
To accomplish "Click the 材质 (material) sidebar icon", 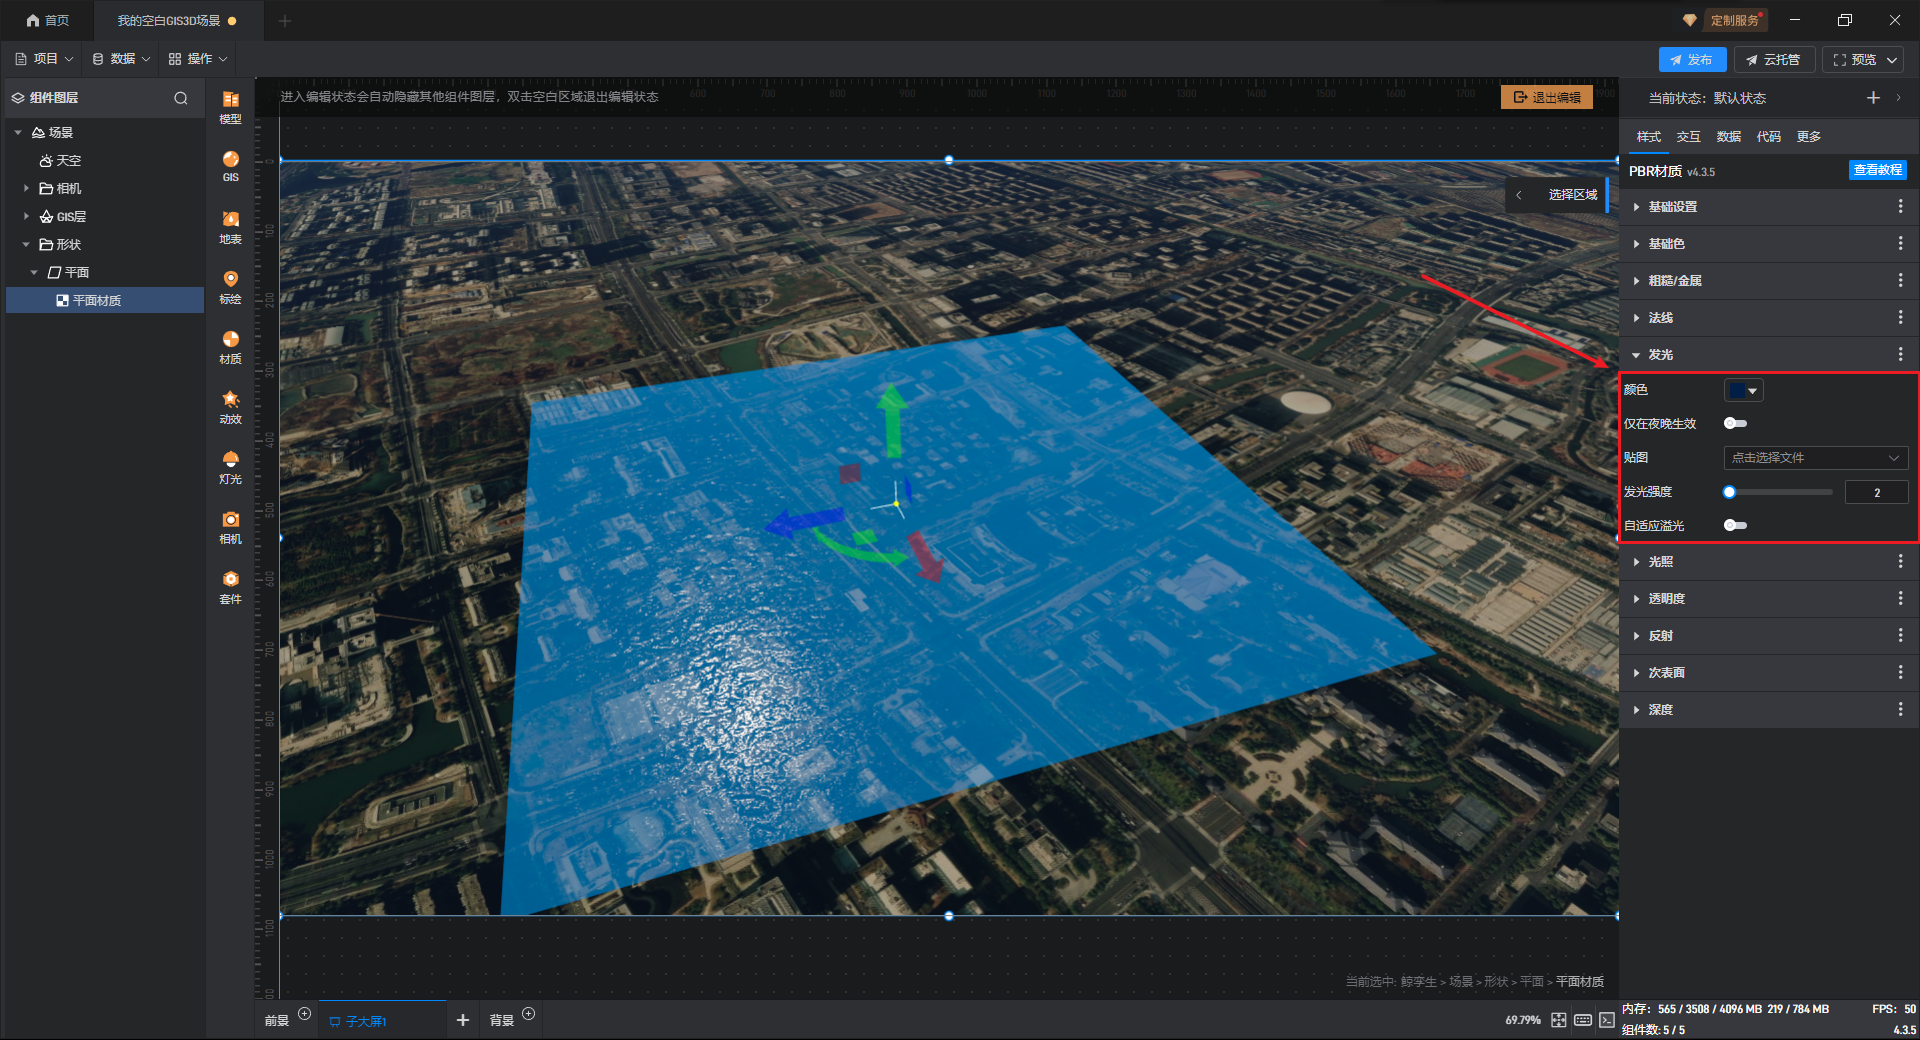I will point(230,346).
